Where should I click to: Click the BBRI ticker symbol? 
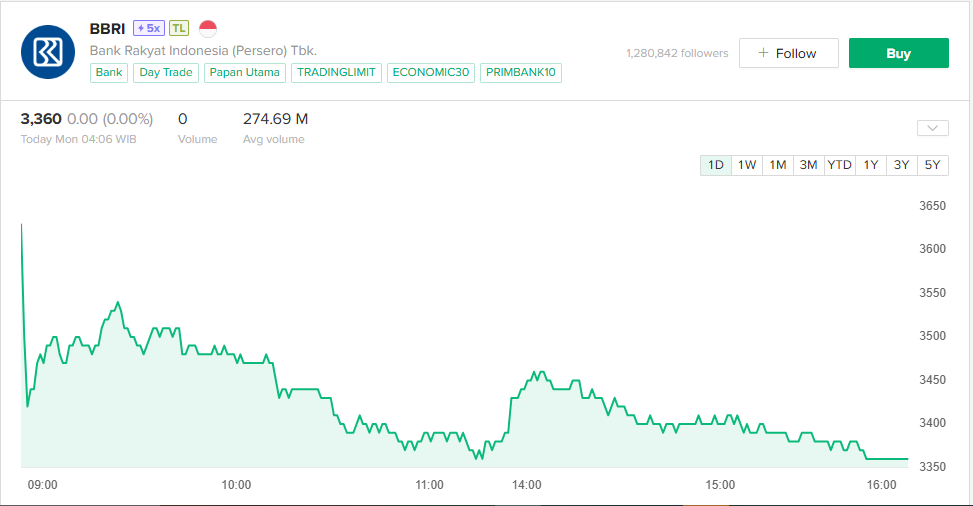pos(107,29)
